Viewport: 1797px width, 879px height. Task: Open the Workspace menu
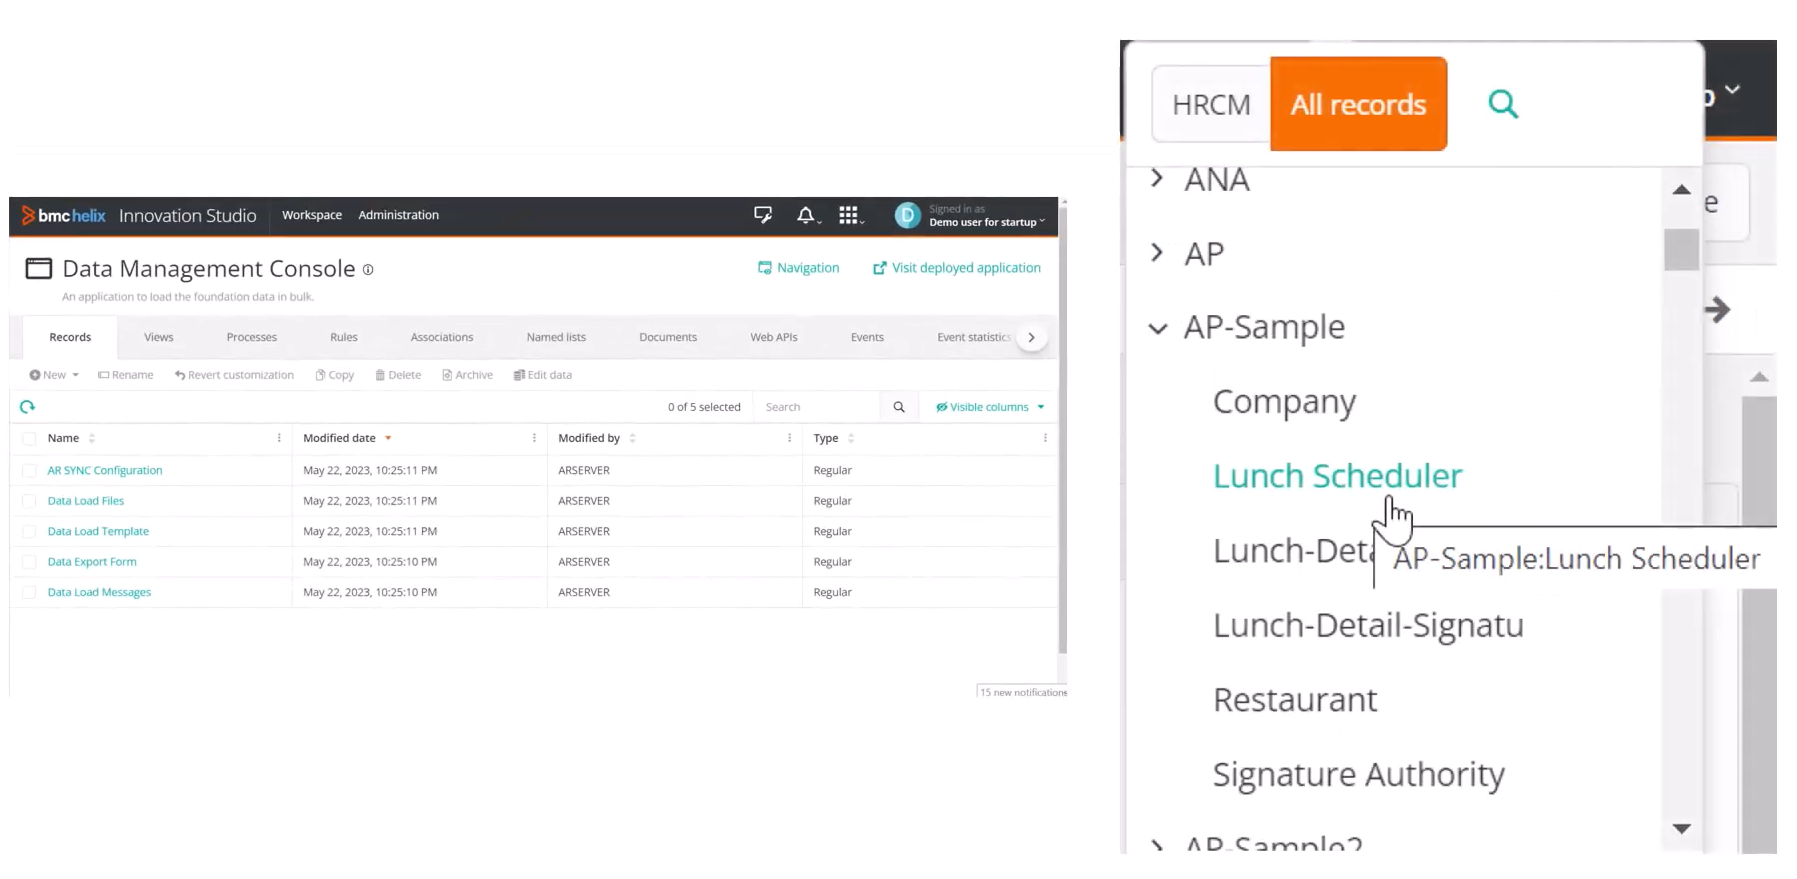click(x=312, y=215)
